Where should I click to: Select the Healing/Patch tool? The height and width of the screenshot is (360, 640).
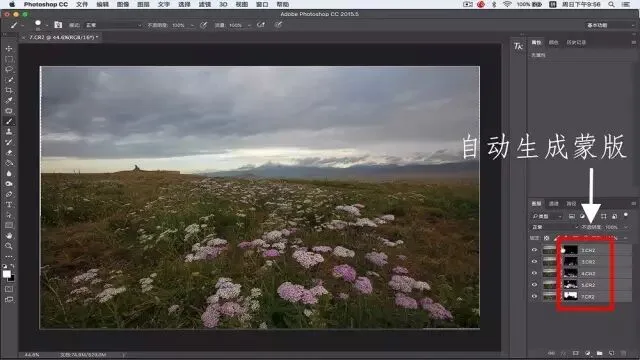coord(9,111)
